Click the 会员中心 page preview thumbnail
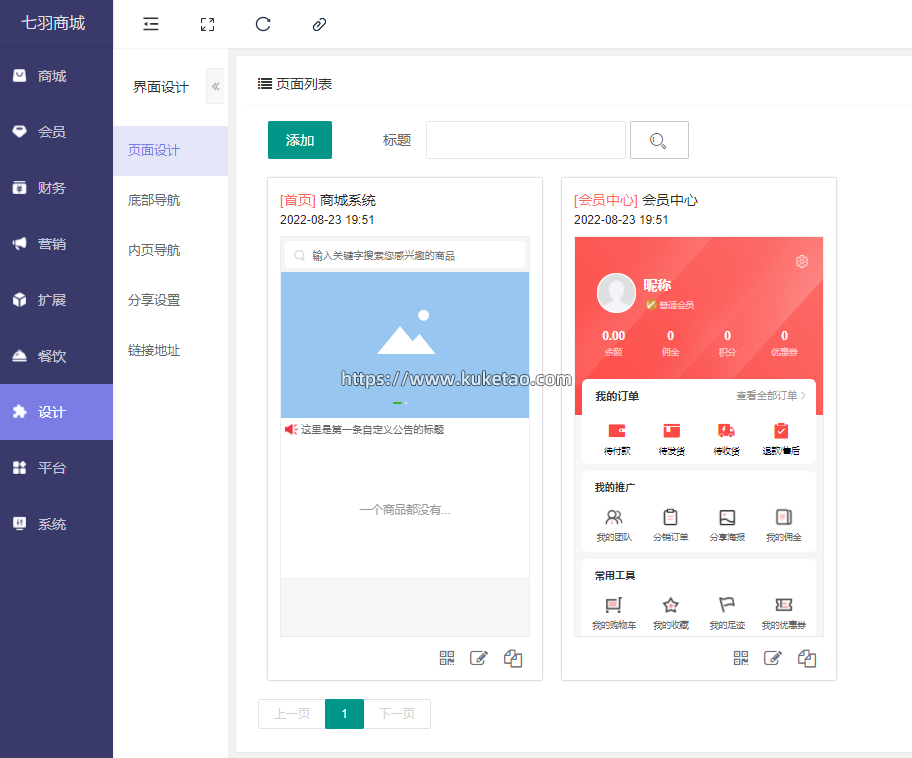Image resolution: width=912 pixels, height=758 pixels. [x=698, y=436]
